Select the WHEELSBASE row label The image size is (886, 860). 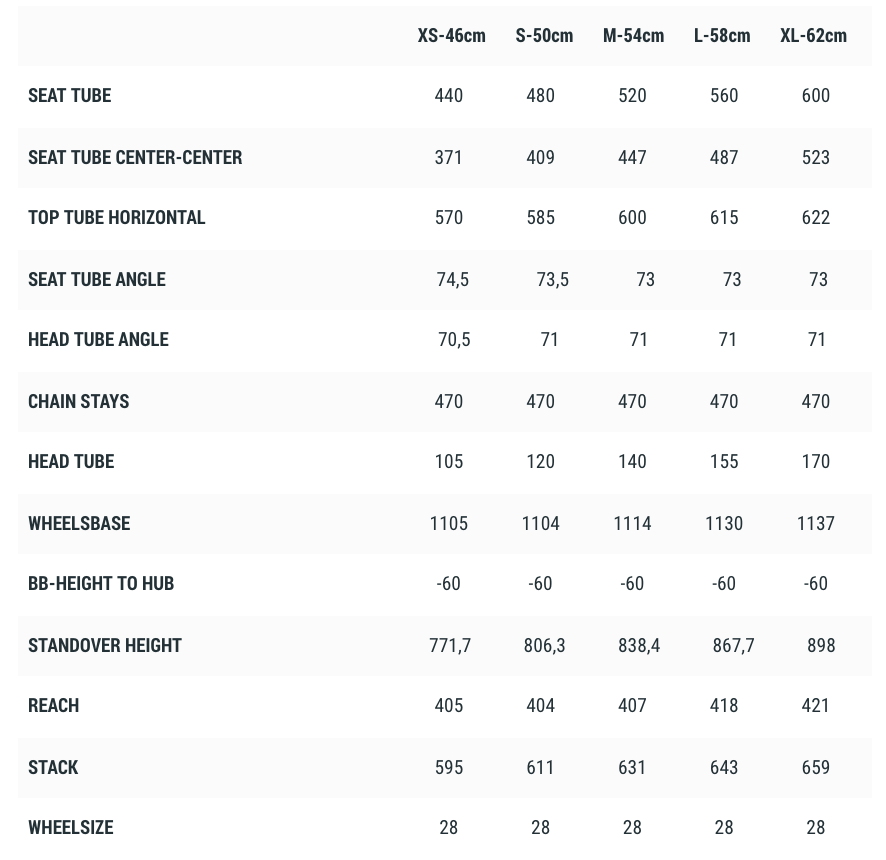point(79,524)
